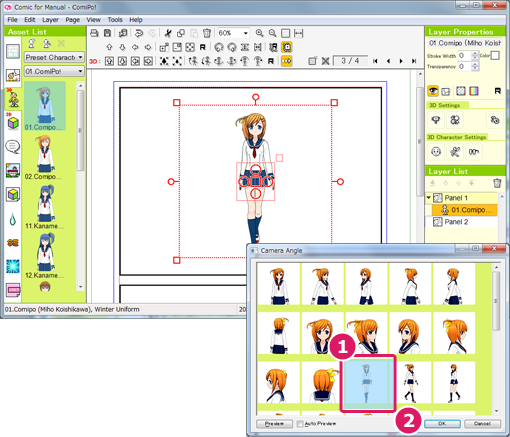The height and width of the screenshot is (437, 510).
Task: Toggle the highlighted 3D arrow button in toolbar
Action: 287,61
